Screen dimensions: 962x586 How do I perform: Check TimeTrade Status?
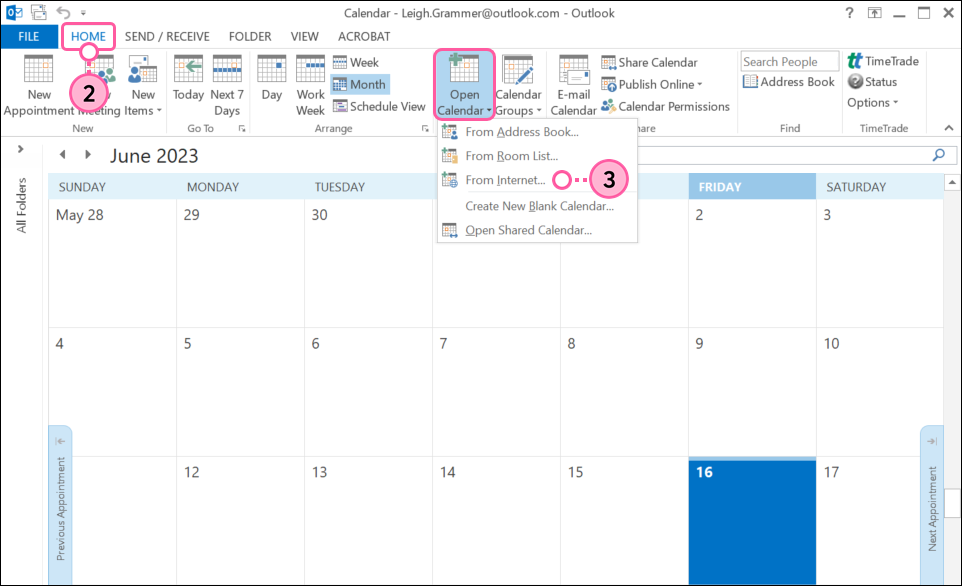point(872,82)
